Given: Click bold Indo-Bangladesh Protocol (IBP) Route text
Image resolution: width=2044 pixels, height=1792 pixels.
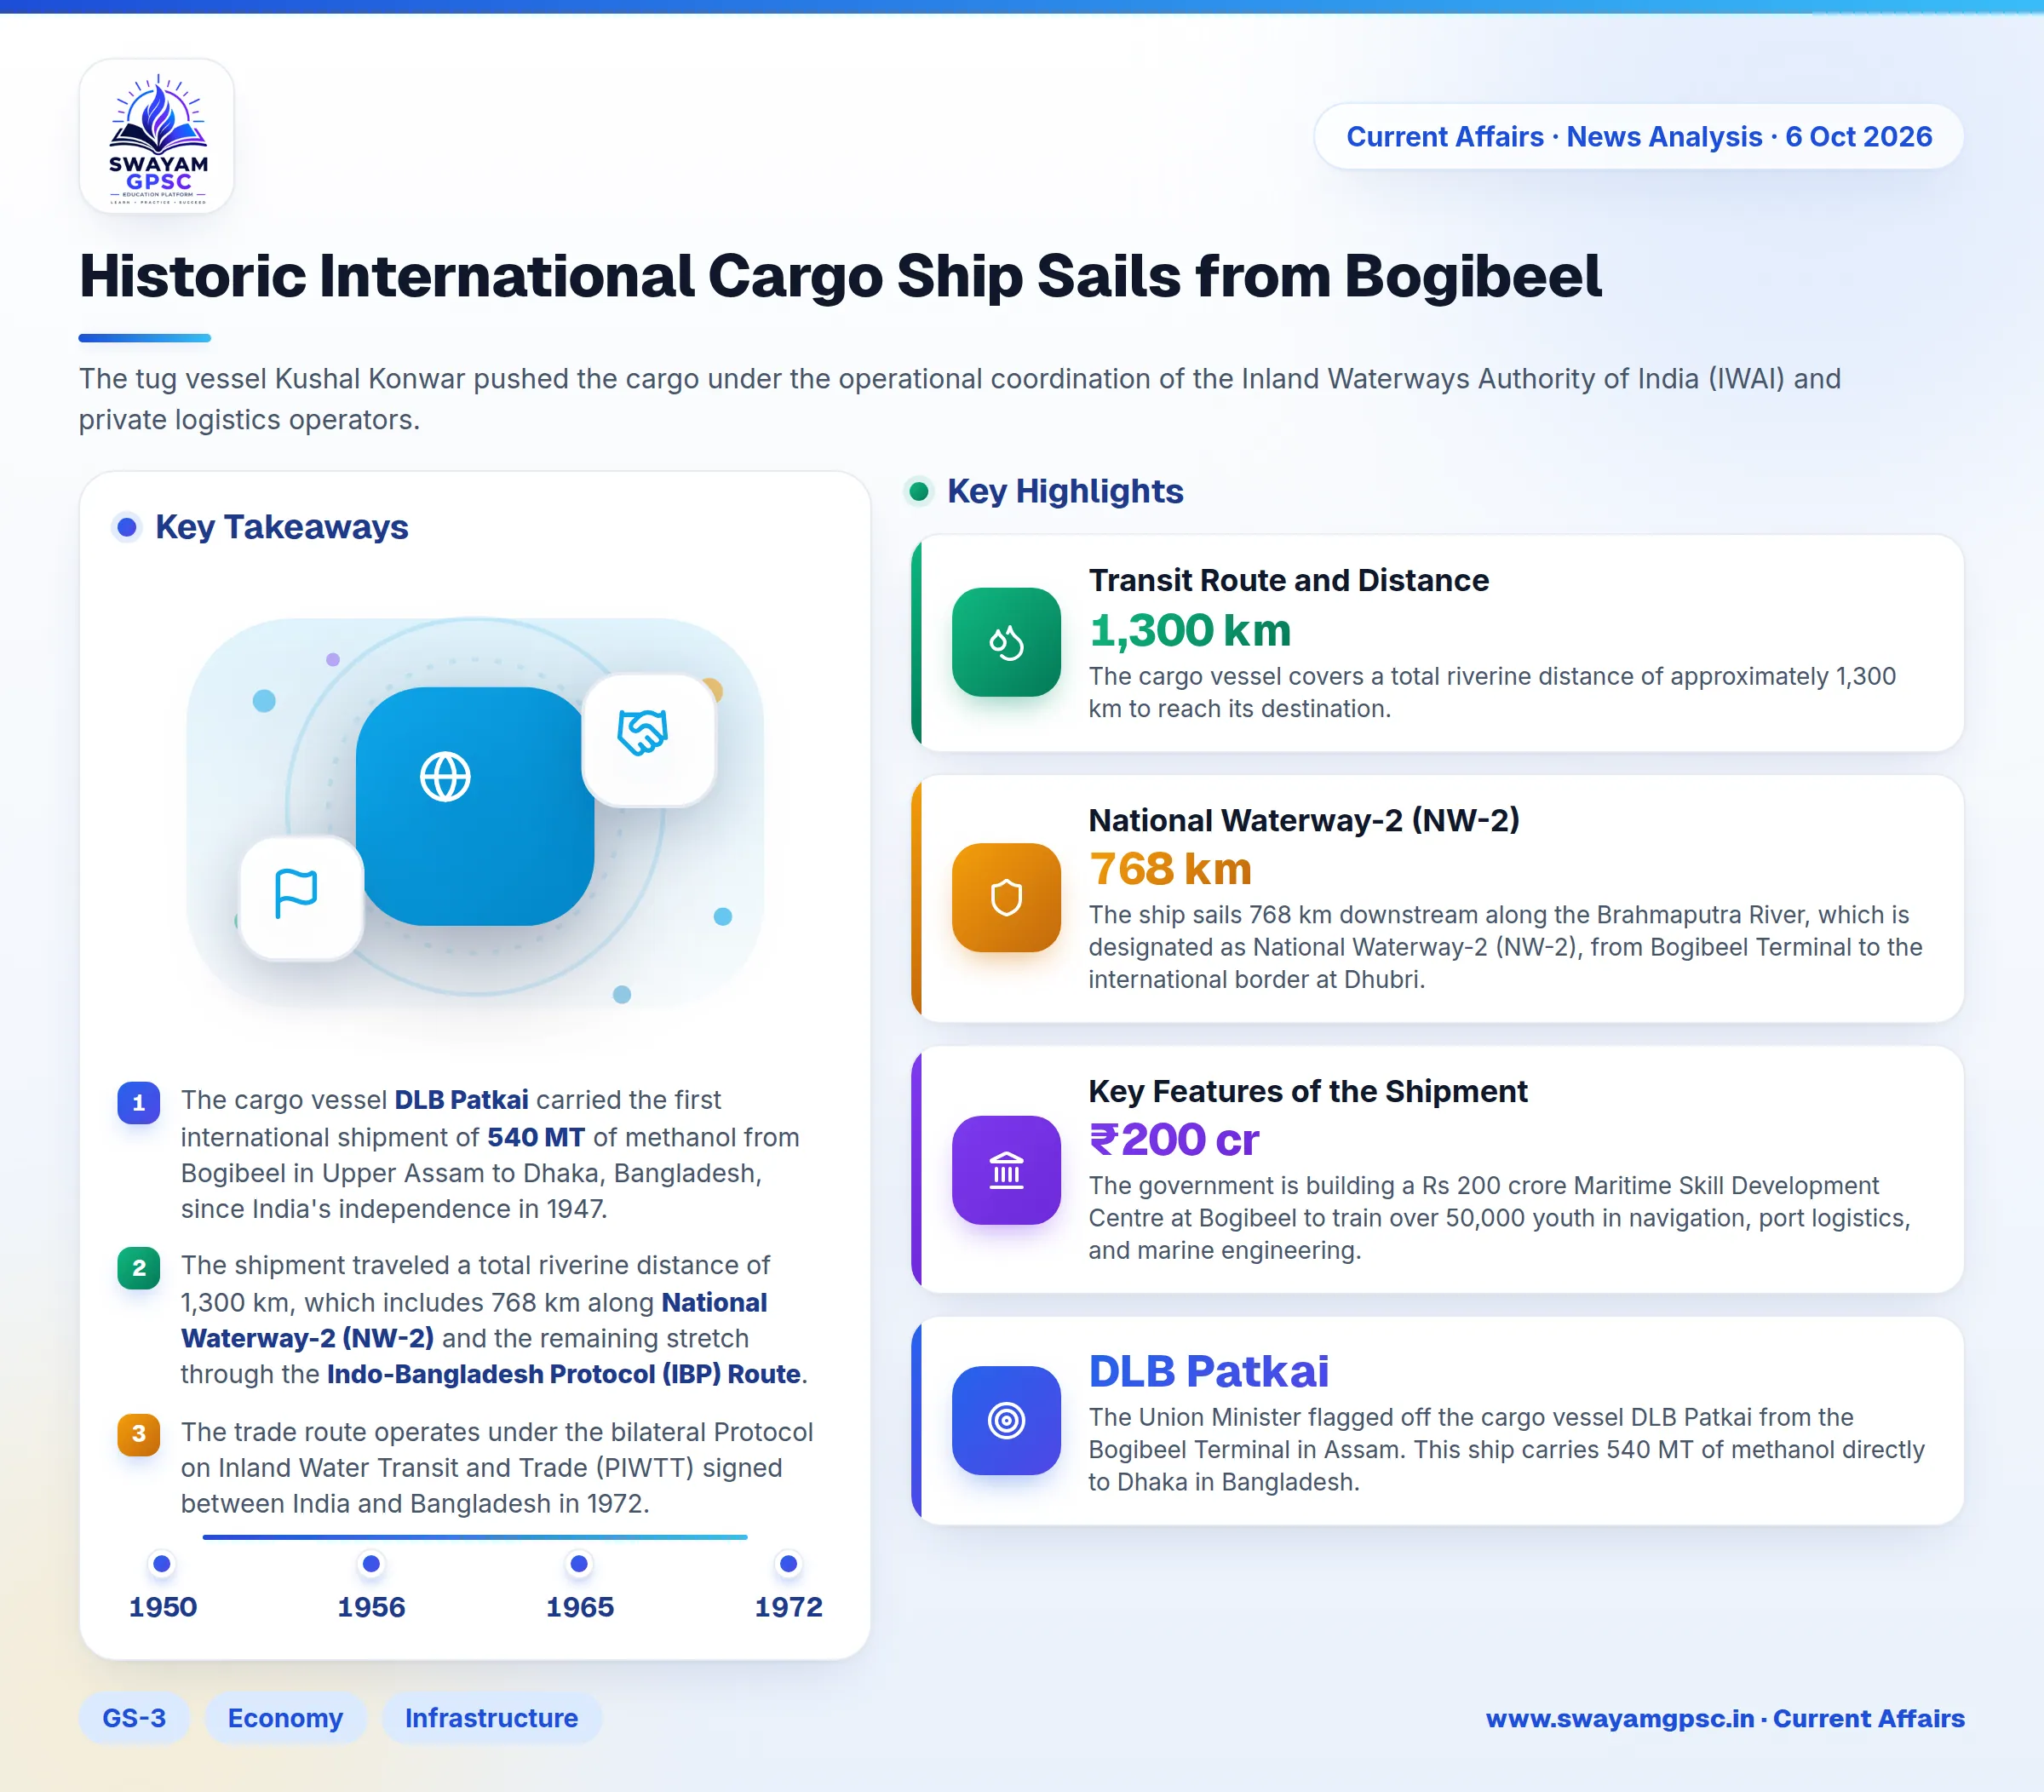Looking at the screenshot, I should point(564,1374).
